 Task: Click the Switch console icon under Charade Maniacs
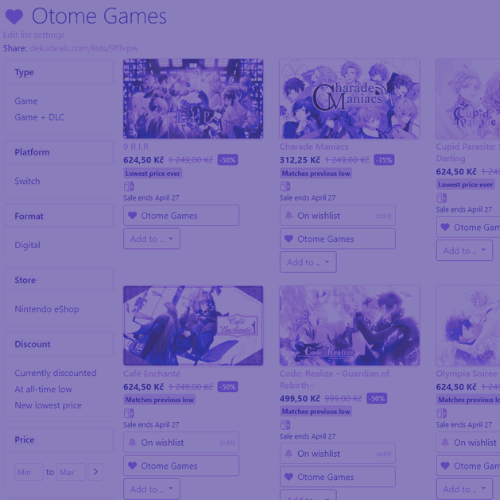point(285,186)
